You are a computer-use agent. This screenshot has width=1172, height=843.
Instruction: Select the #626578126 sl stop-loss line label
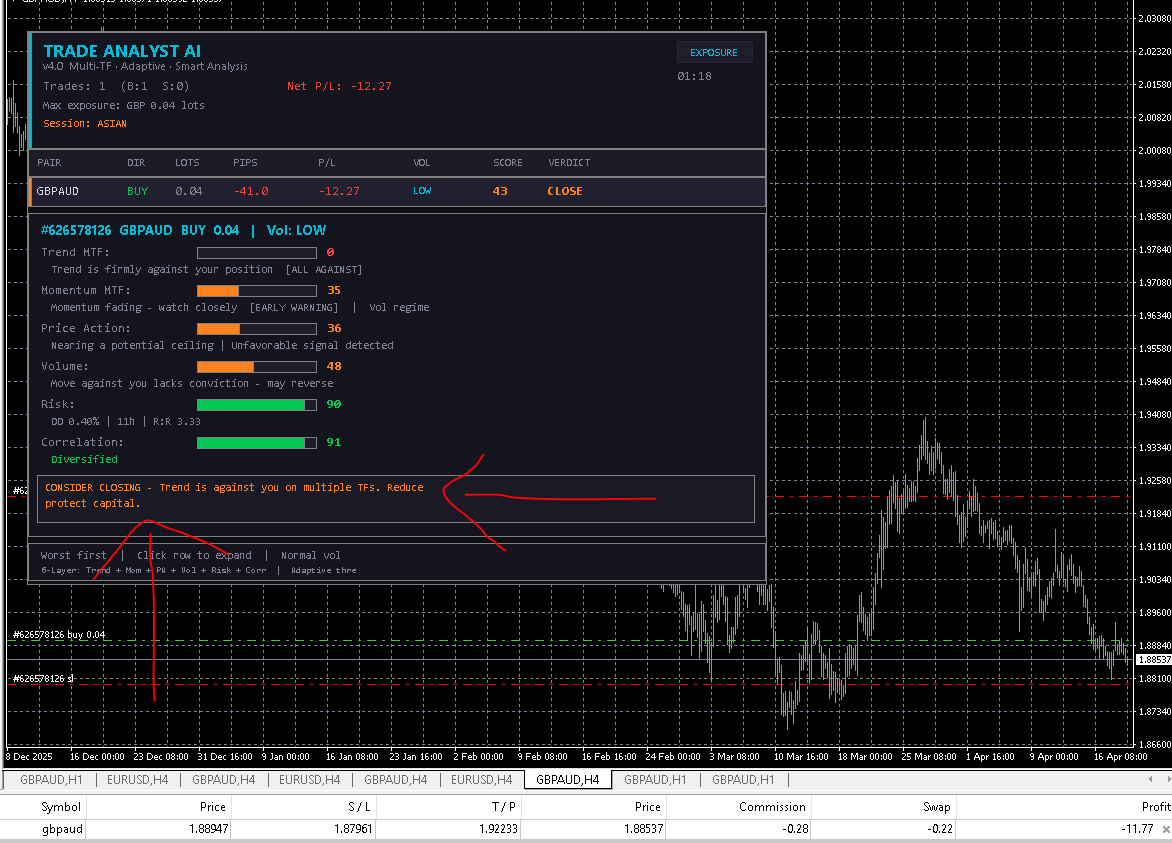pyautogui.click(x=43, y=679)
